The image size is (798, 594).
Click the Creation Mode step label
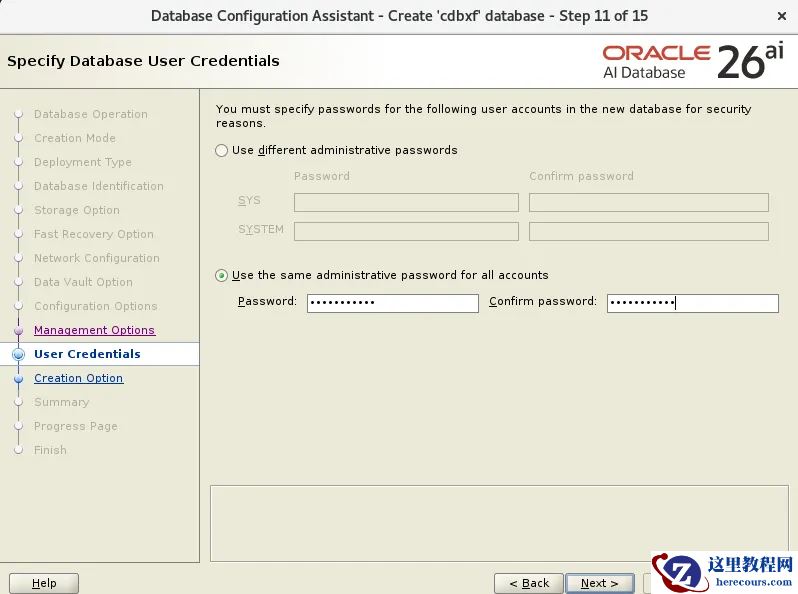[x=75, y=138]
